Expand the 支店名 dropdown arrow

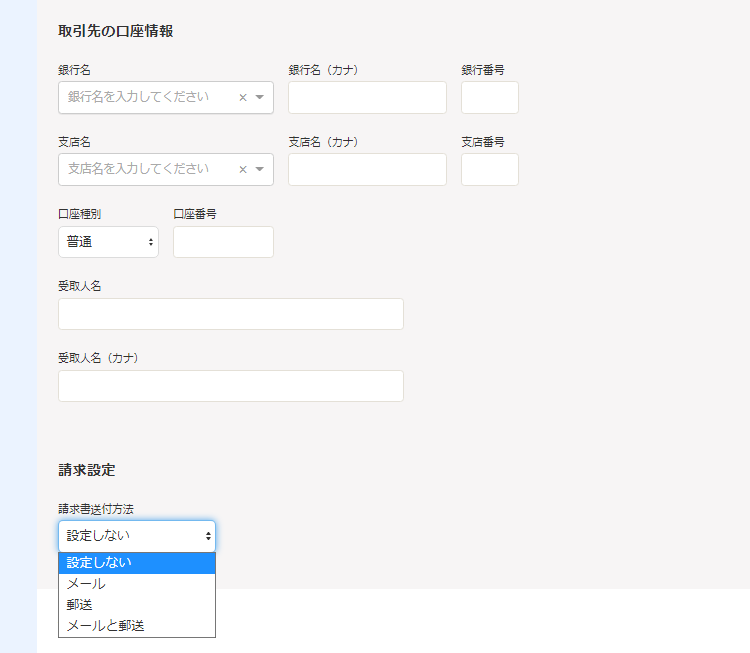(x=260, y=170)
